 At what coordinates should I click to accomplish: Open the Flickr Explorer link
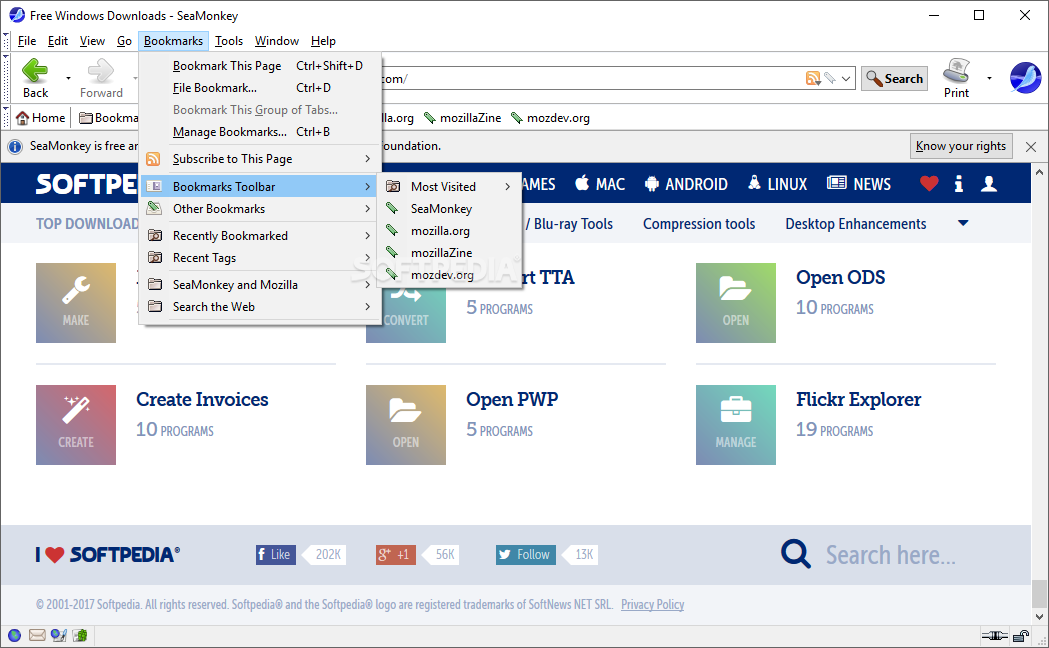858,399
